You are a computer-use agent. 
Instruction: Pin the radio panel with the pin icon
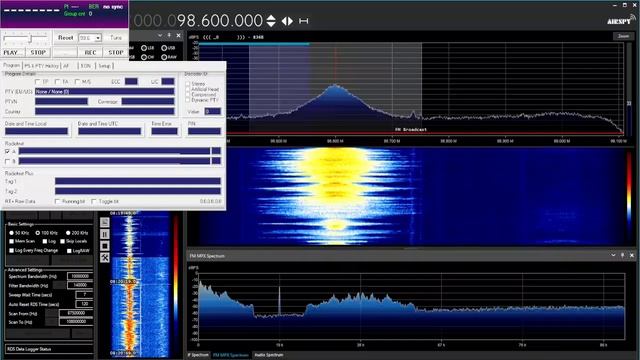coord(169,36)
